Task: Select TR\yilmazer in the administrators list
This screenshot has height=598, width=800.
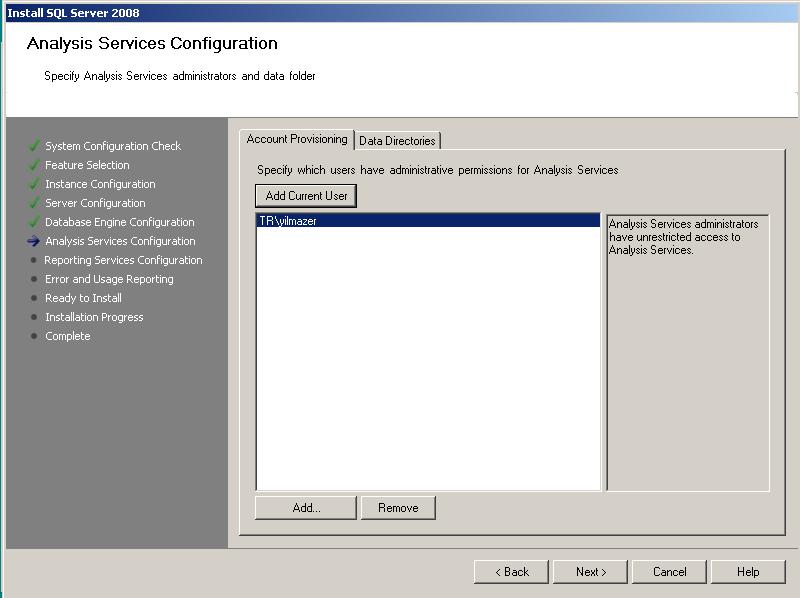Action: (x=428, y=220)
